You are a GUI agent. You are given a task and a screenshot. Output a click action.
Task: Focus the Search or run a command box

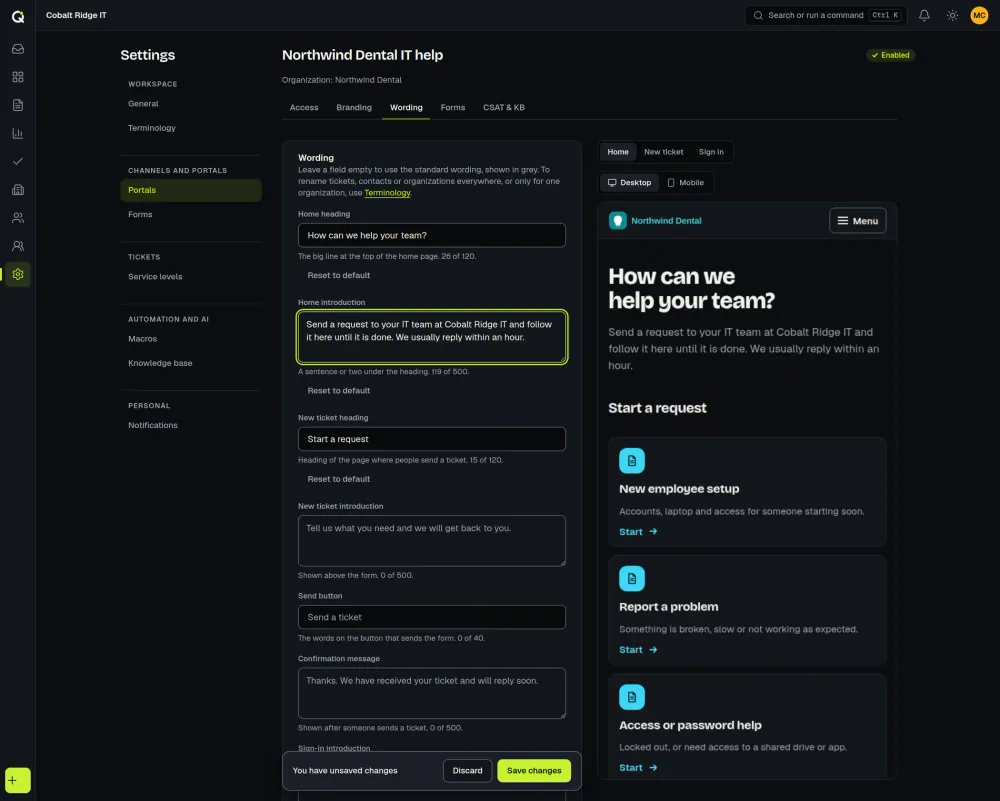826,15
